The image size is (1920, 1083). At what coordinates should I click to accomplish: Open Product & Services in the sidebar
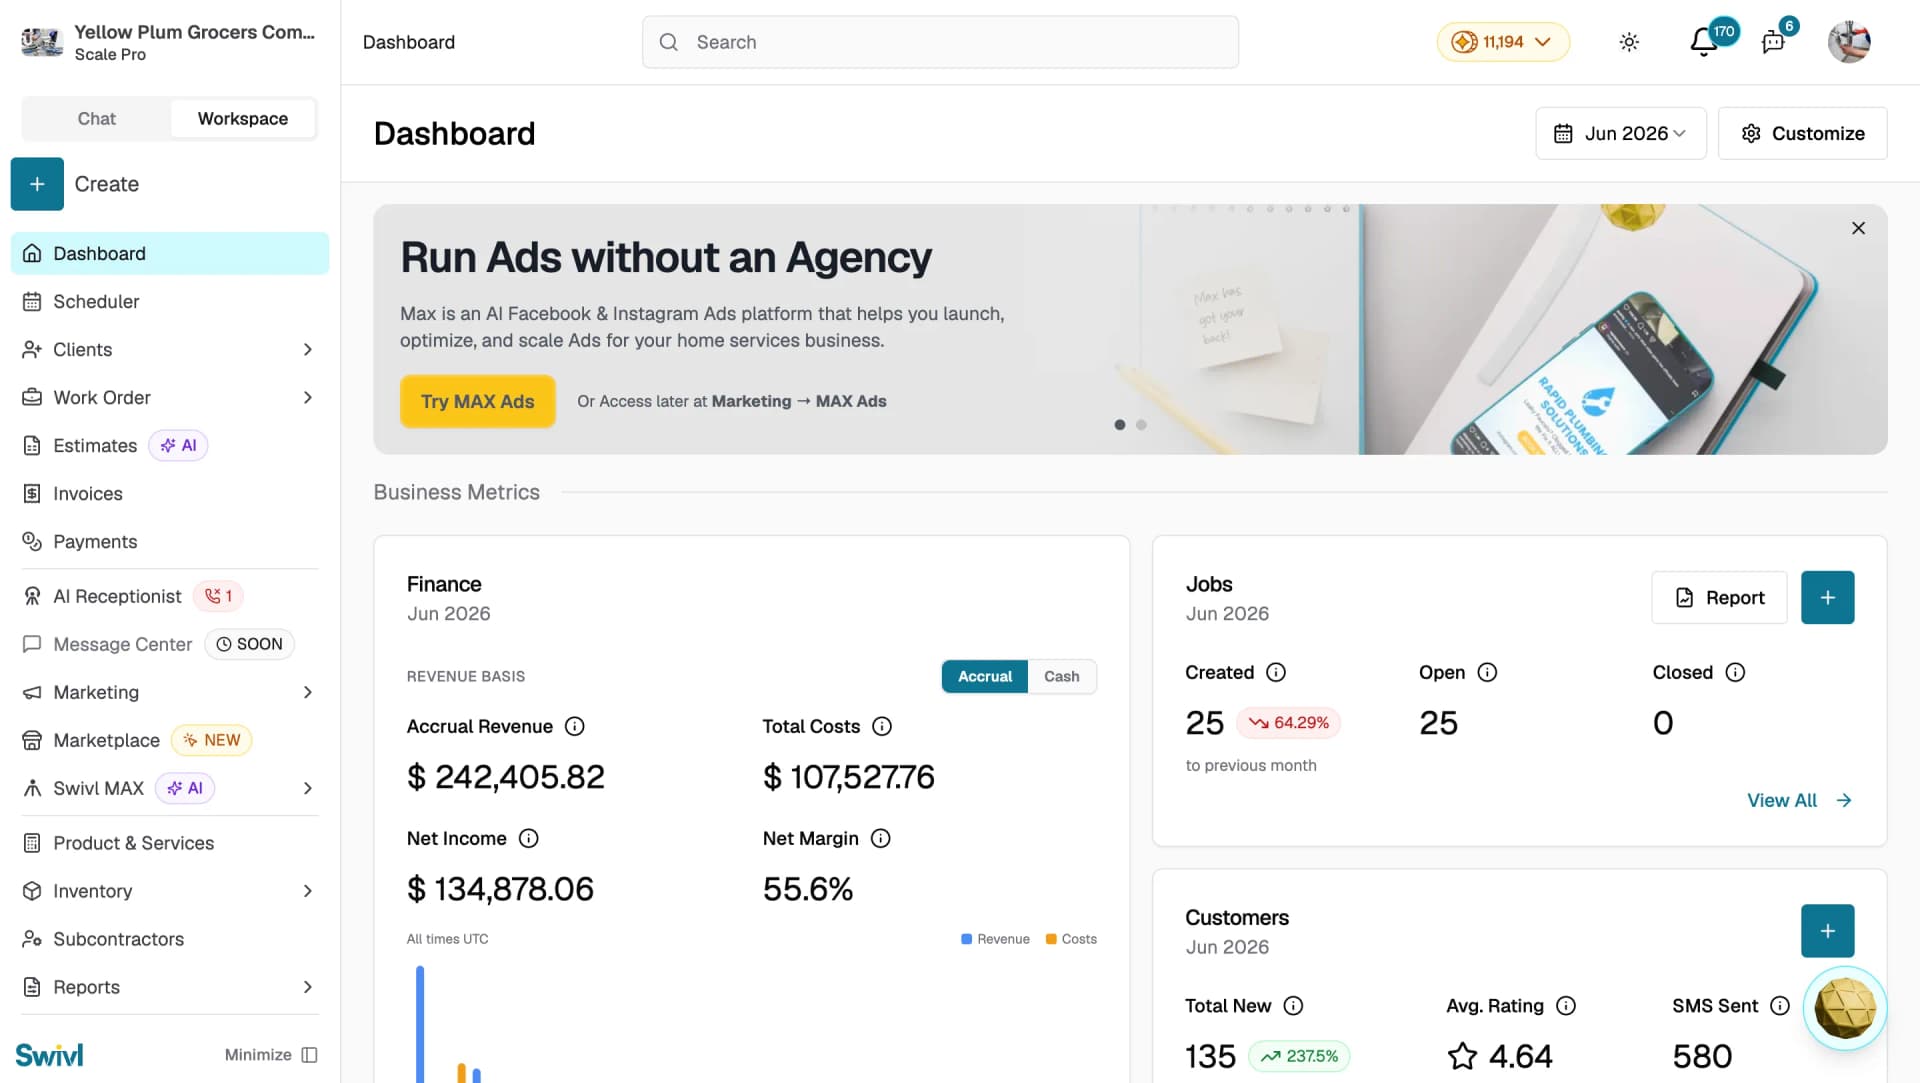pyautogui.click(x=169, y=843)
